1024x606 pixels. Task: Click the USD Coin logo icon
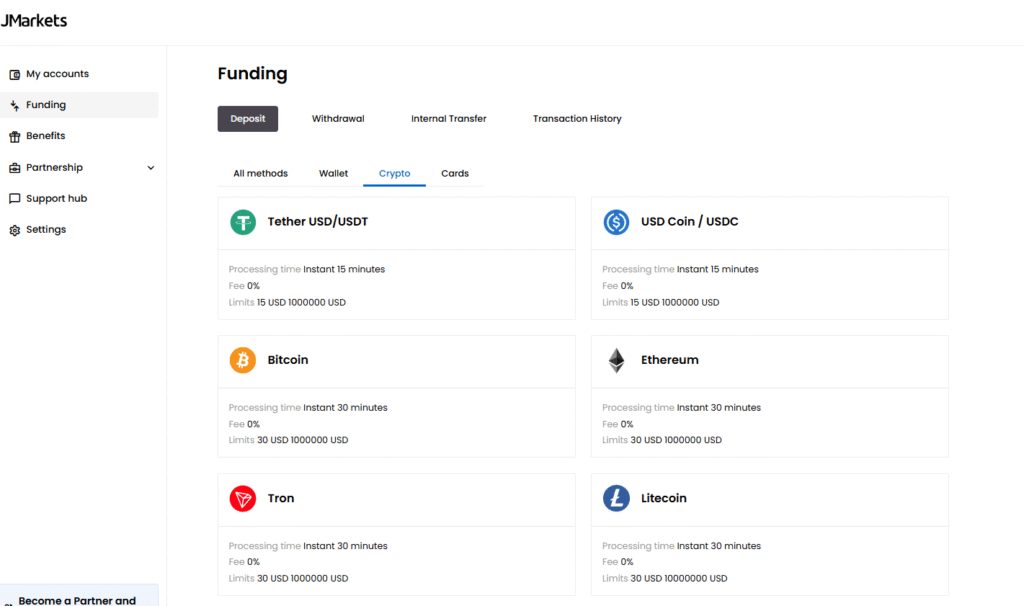616,222
